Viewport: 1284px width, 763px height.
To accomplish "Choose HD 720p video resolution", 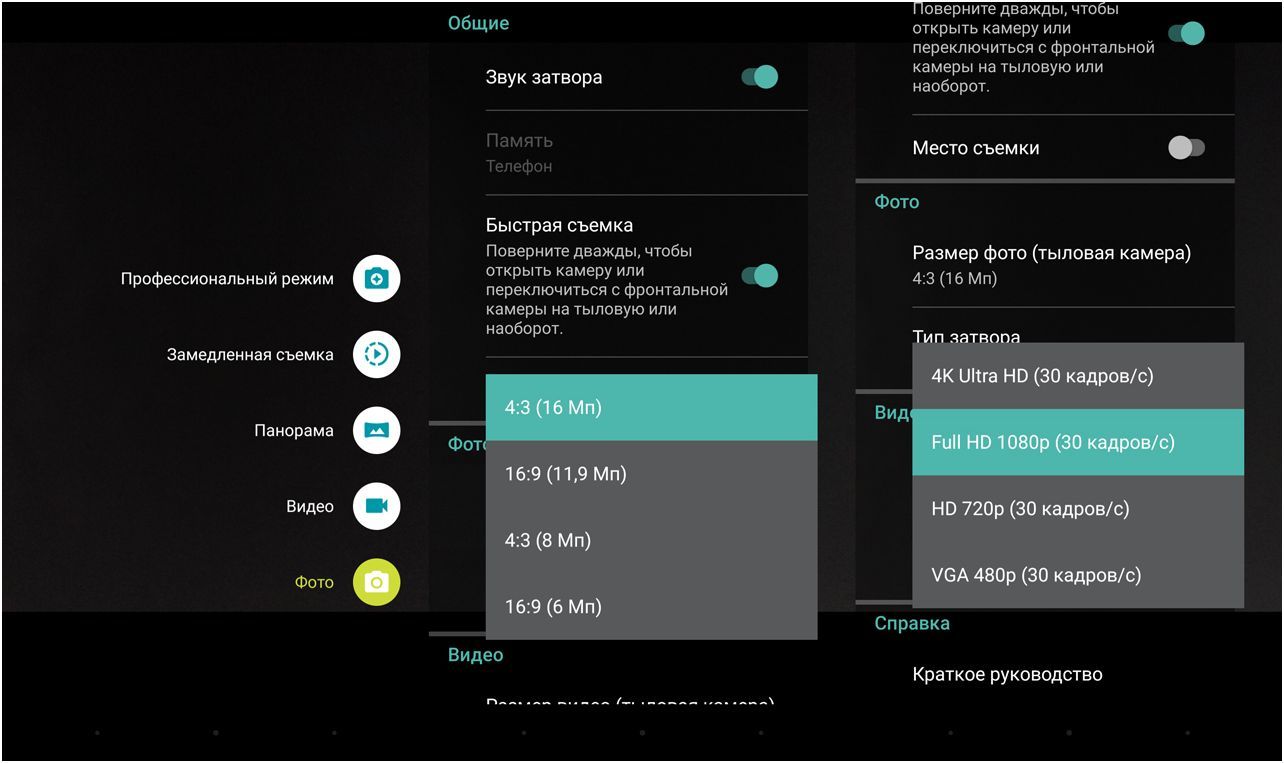I will 1077,509.
